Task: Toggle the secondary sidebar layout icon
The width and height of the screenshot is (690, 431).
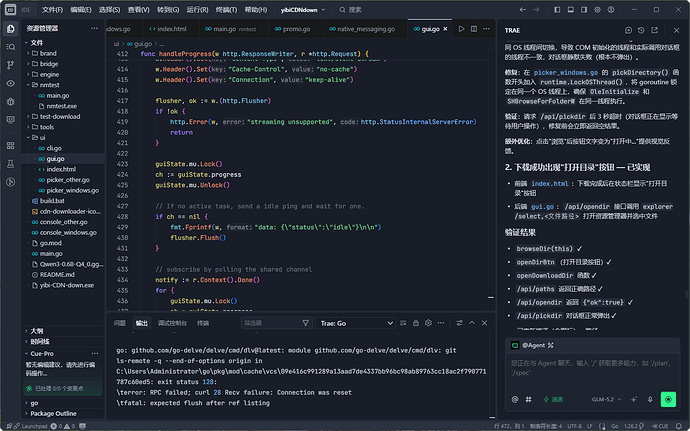Action: pos(584,10)
